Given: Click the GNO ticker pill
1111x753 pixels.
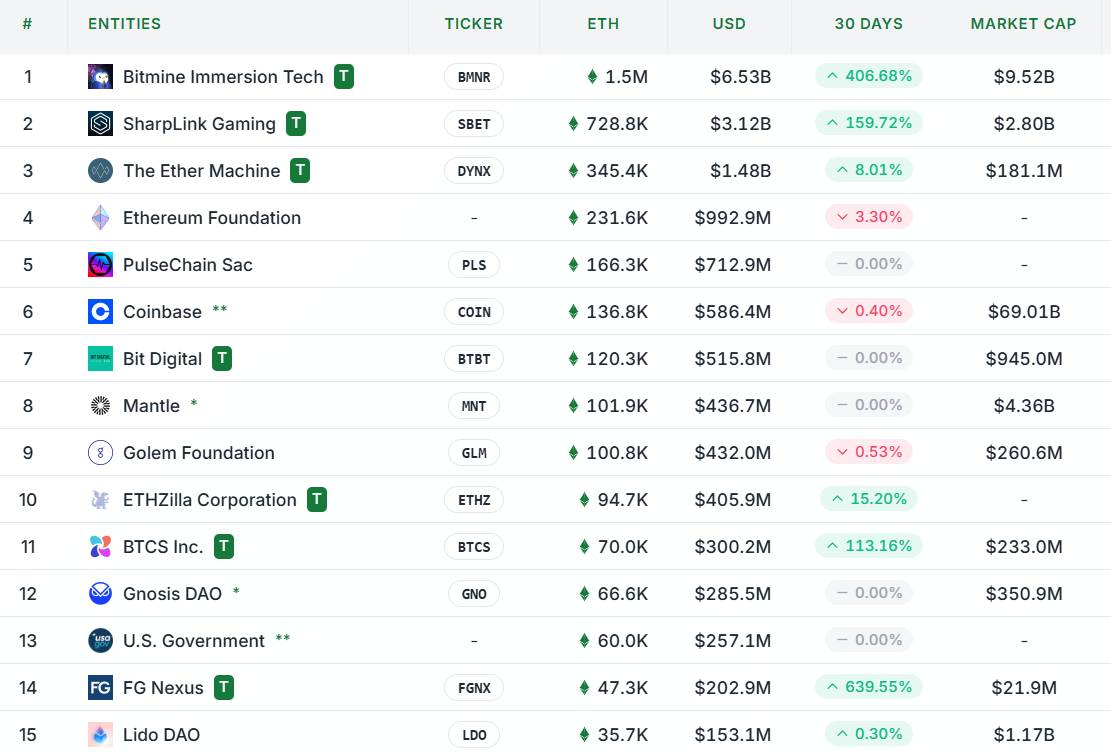Looking at the screenshot, I should [474, 594].
